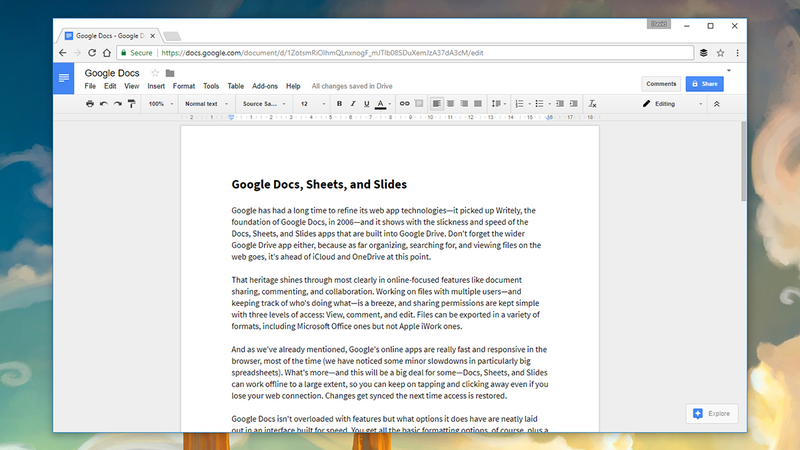The width and height of the screenshot is (800, 450).
Task: Open the Help menu
Action: 293,86
